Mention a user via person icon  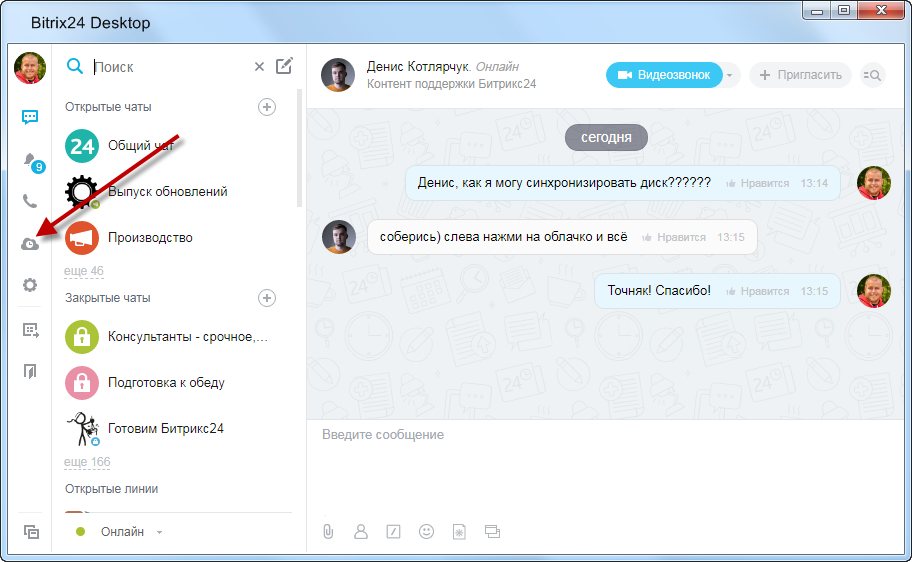(361, 531)
